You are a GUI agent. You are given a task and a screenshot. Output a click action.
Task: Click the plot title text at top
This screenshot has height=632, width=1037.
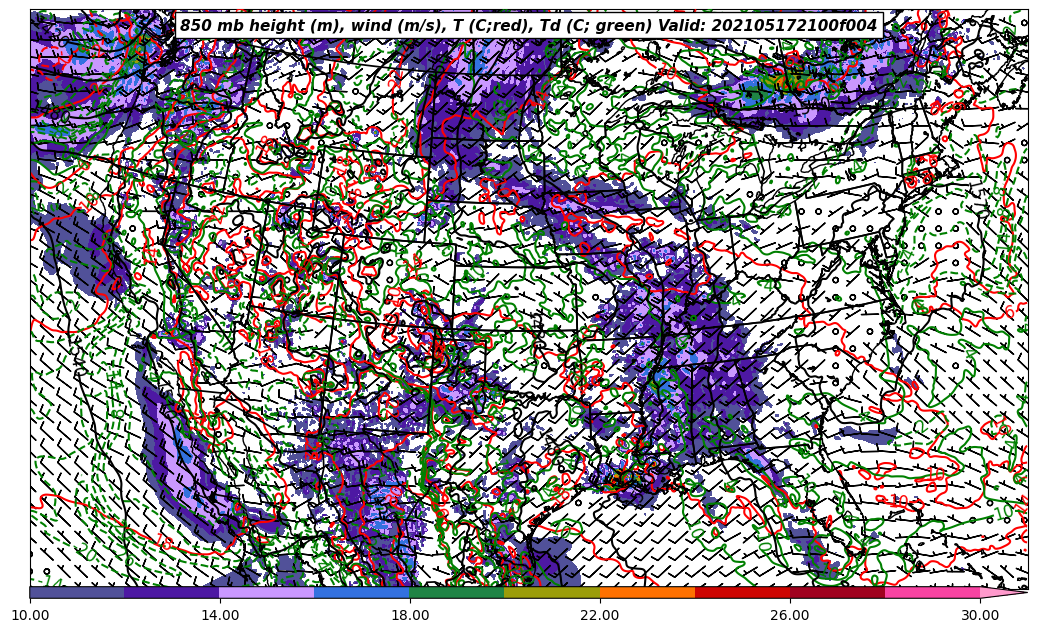528,26
